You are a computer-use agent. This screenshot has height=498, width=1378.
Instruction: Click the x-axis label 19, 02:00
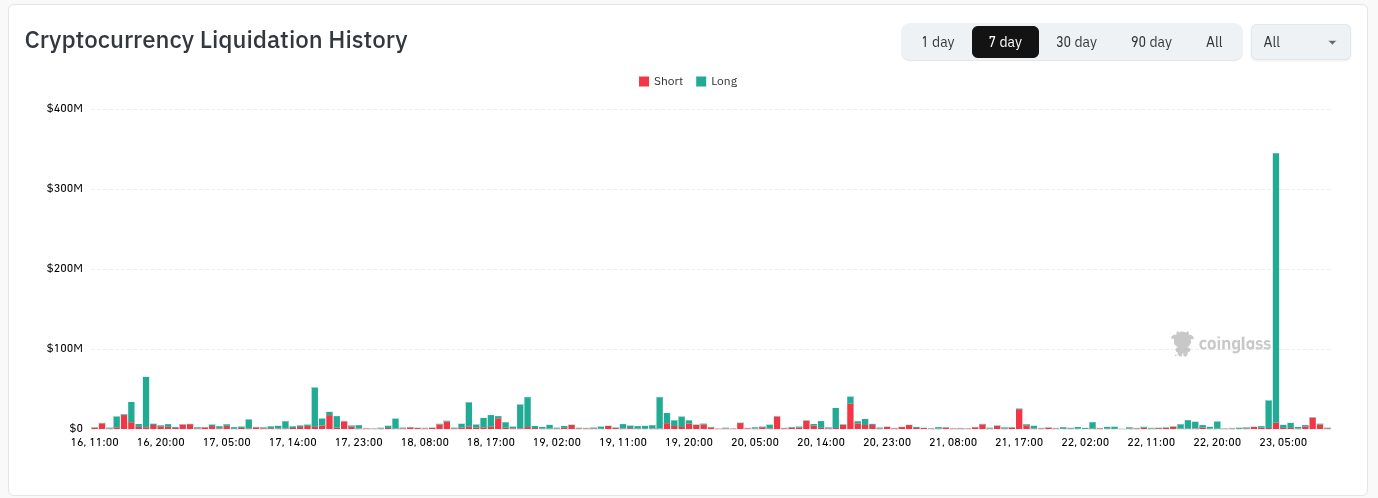pyautogui.click(x=556, y=441)
